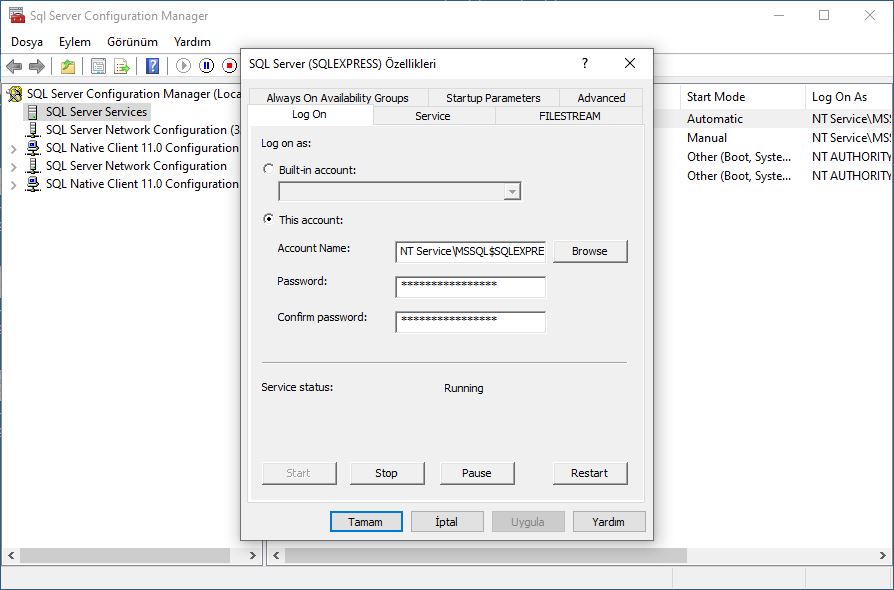Select the Built-in account radio button
This screenshot has height=590, width=894.
[x=268, y=169]
